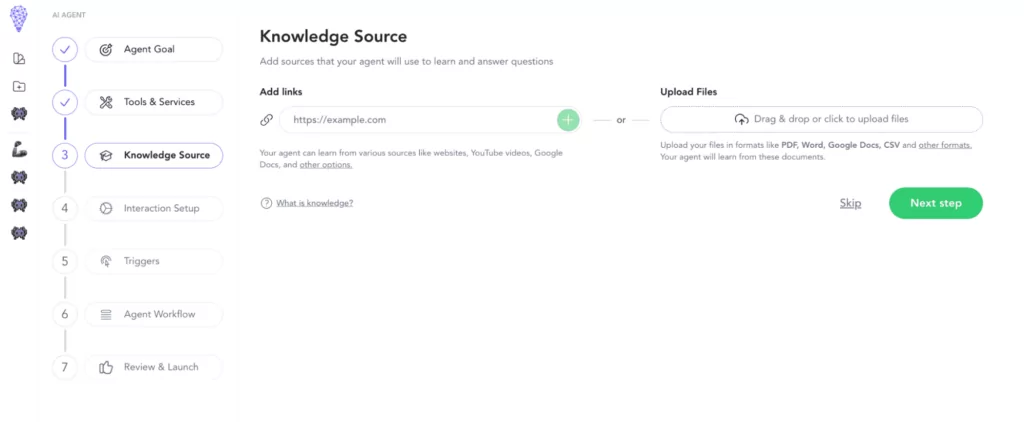Click the step 1 checkmark circle
The image size is (1024, 422).
(65, 49)
